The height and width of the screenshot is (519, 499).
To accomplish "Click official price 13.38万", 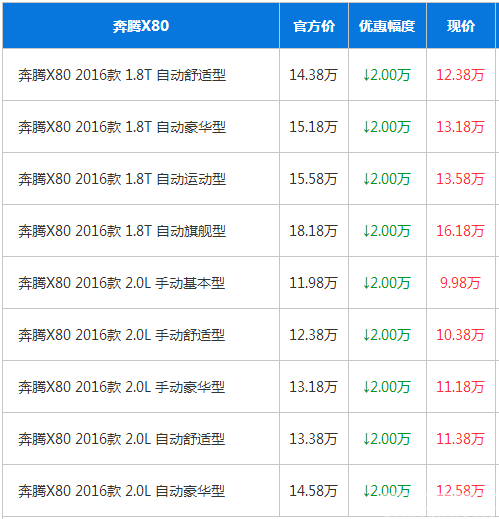I will pyautogui.click(x=313, y=439).
